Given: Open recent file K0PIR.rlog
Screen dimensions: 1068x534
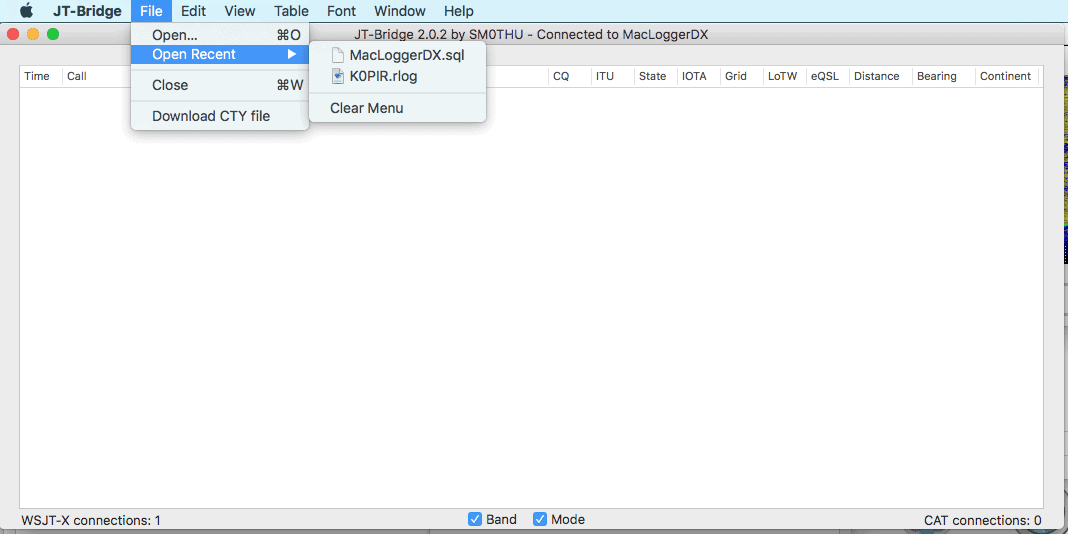Looking at the screenshot, I should 398,76.
